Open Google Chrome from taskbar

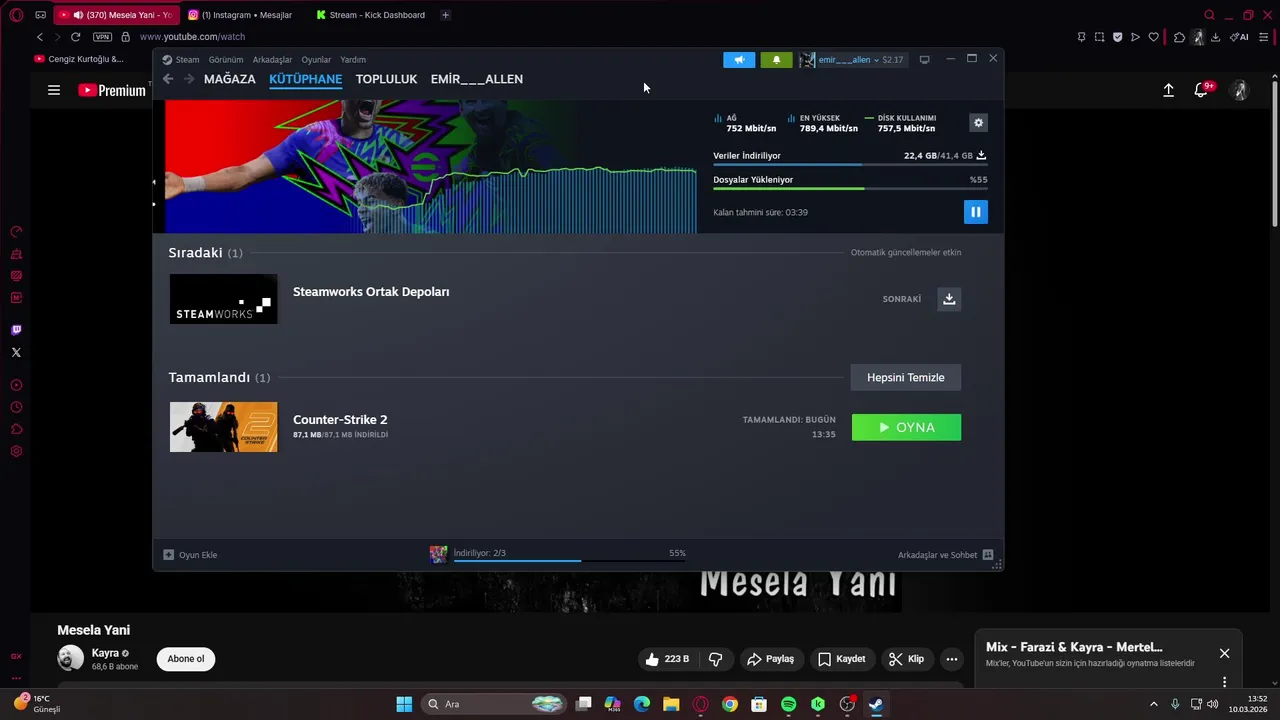730,704
